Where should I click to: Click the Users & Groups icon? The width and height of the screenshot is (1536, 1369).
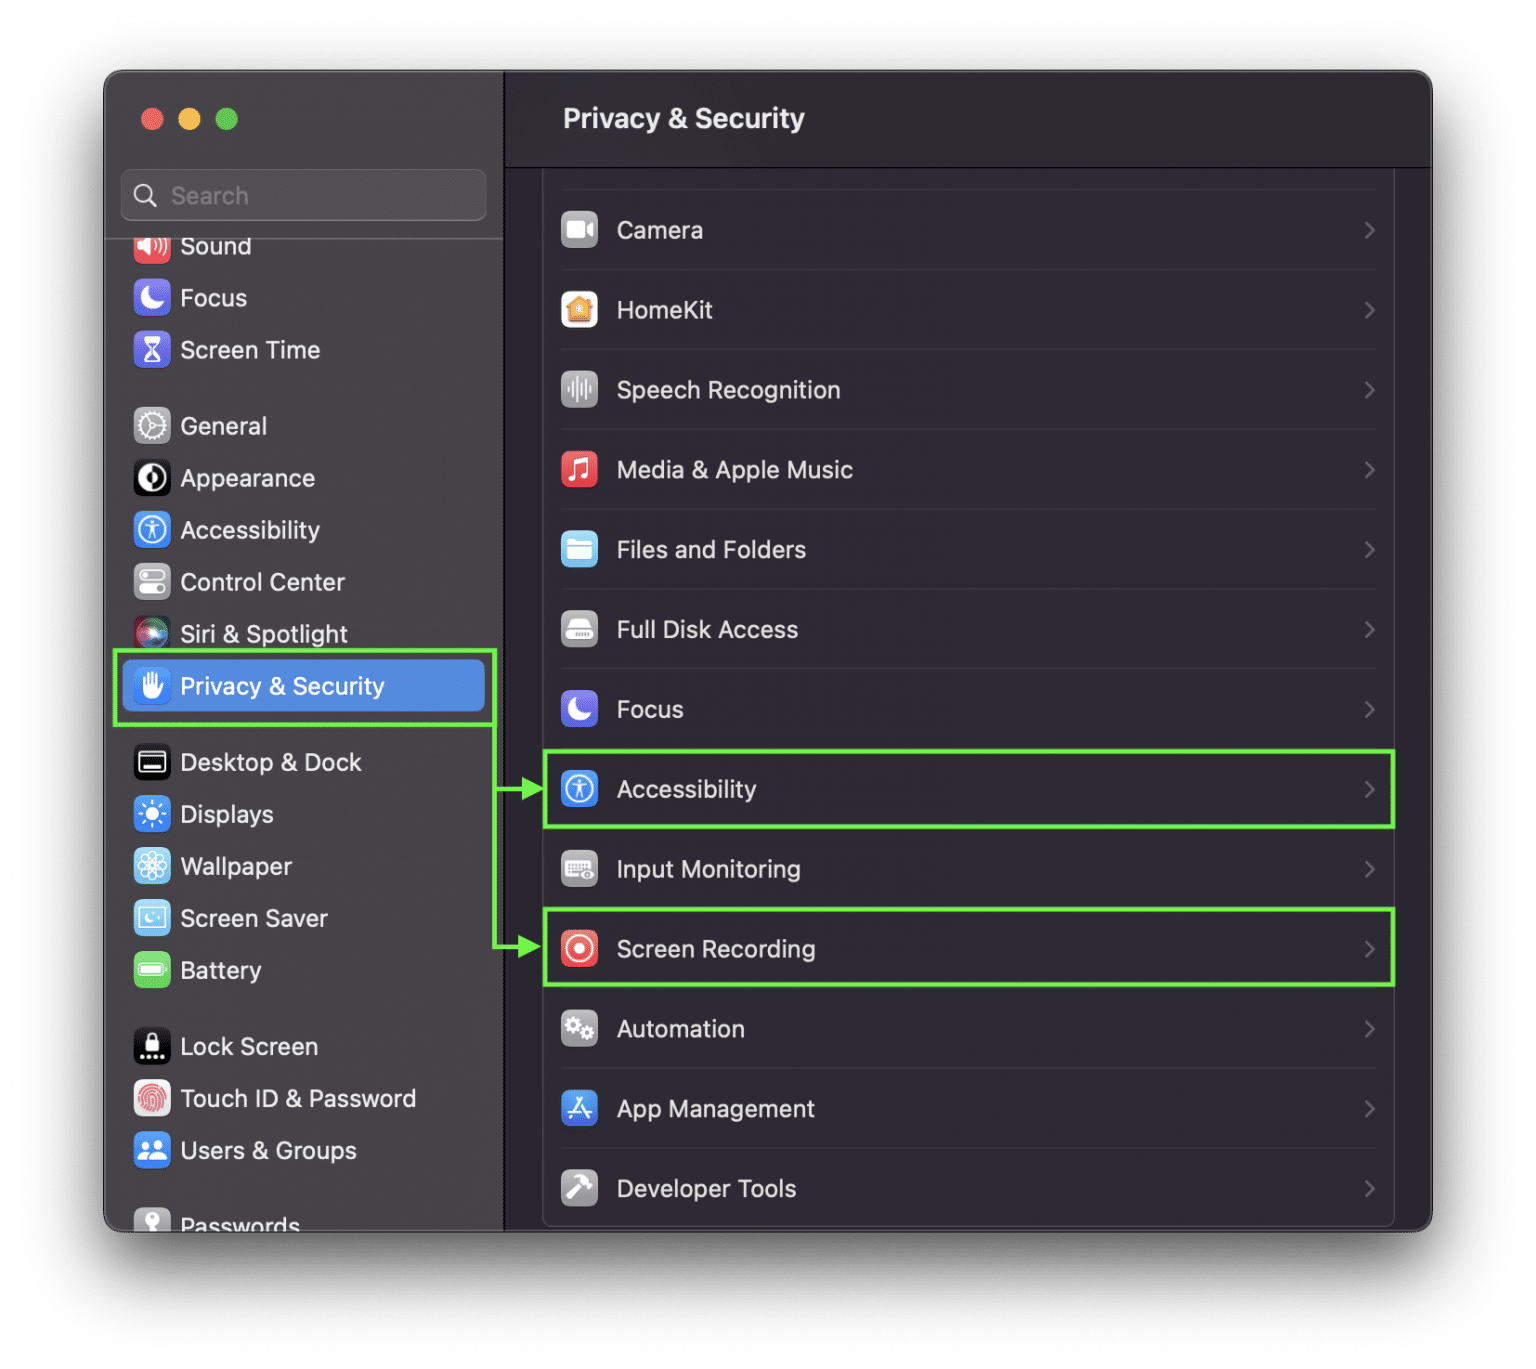coord(152,1150)
